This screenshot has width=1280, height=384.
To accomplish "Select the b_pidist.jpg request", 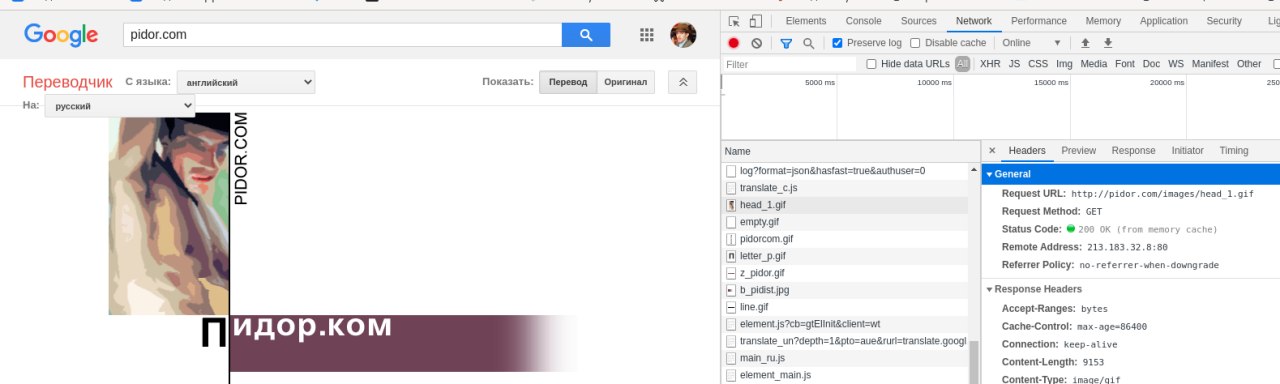I will [844, 290].
